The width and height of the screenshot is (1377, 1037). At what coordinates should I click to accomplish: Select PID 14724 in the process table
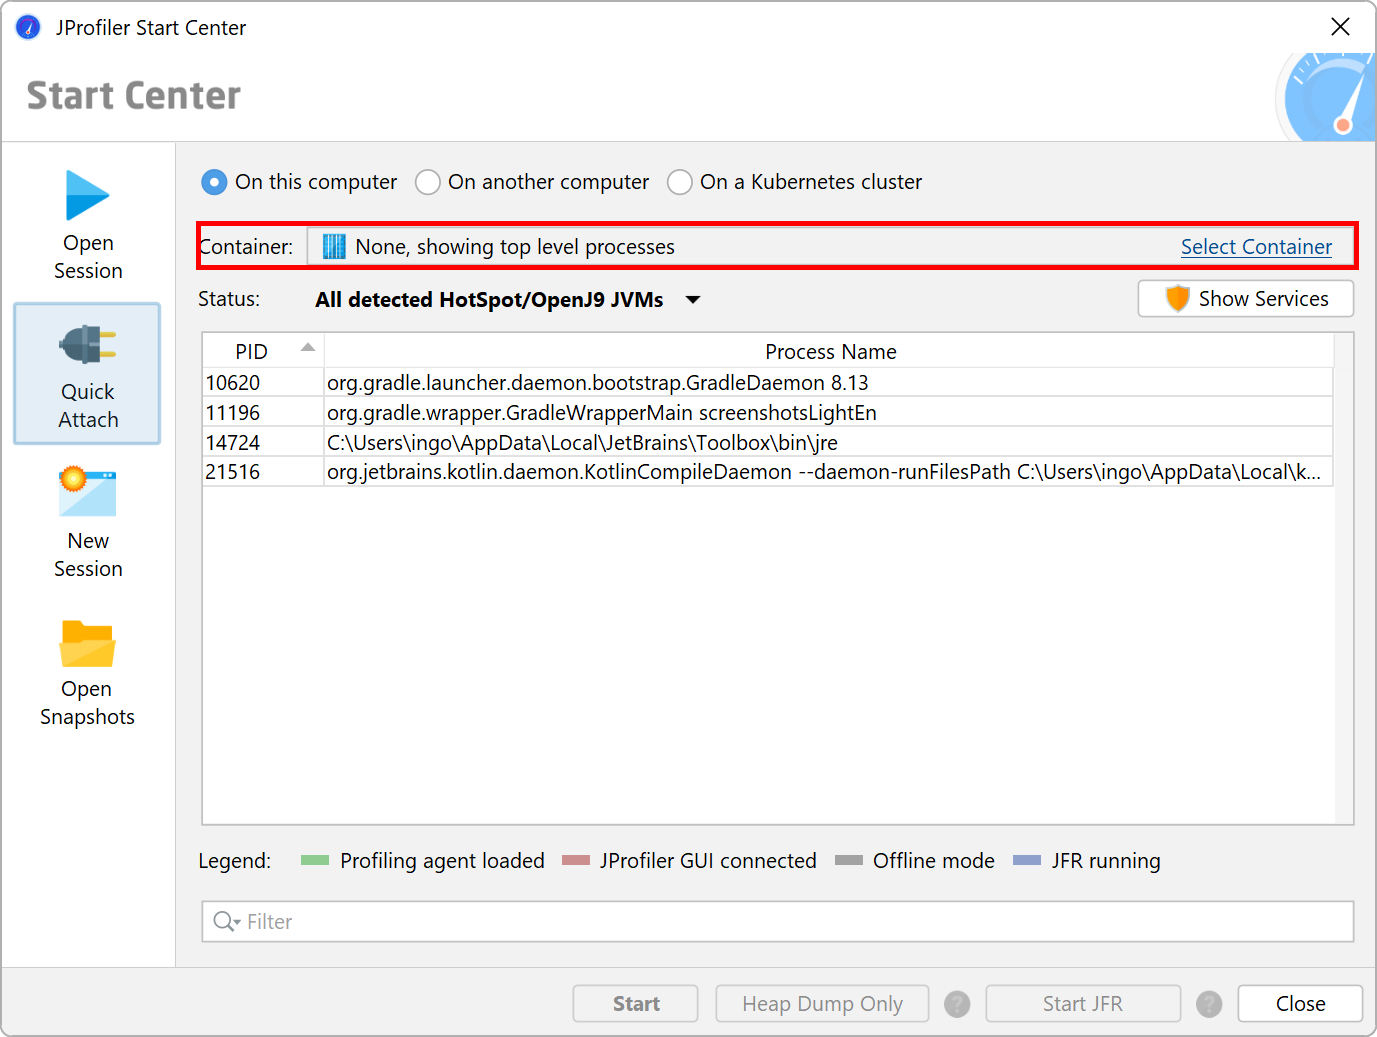pyautogui.click(x=233, y=443)
